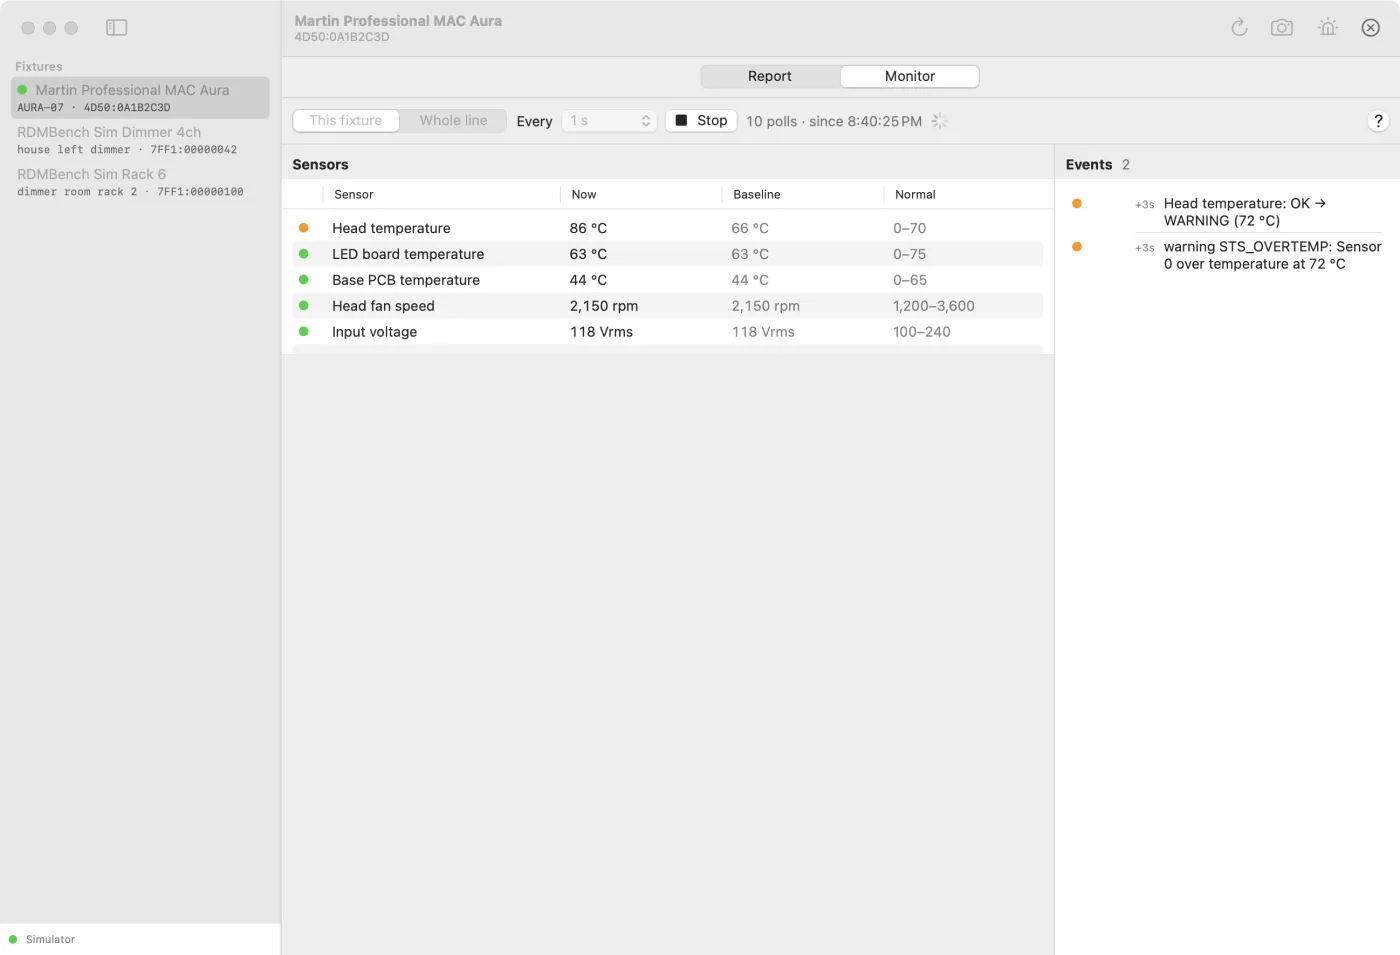
Task: Click the Fixtures sidebar heading
Action: click(x=39, y=67)
